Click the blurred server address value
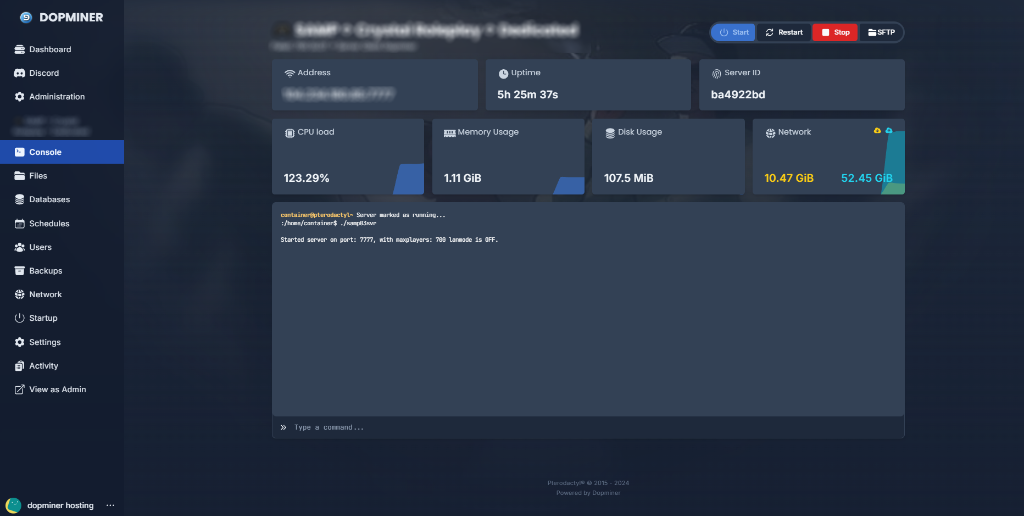Image resolution: width=1024 pixels, height=516 pixels. (338, 95)
